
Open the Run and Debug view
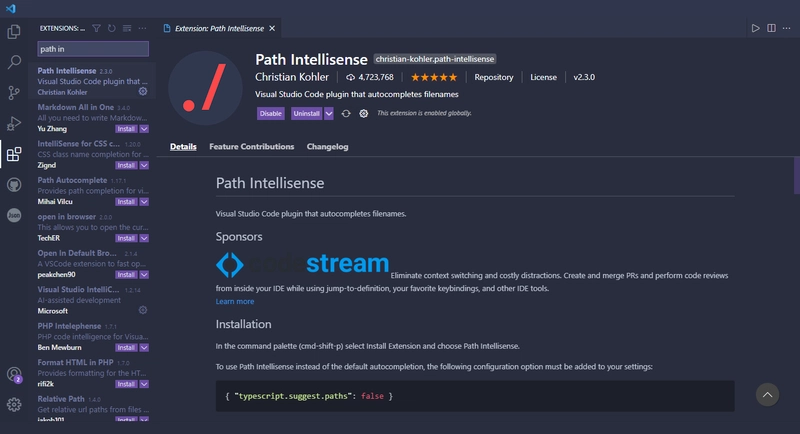tap(14, 123)
